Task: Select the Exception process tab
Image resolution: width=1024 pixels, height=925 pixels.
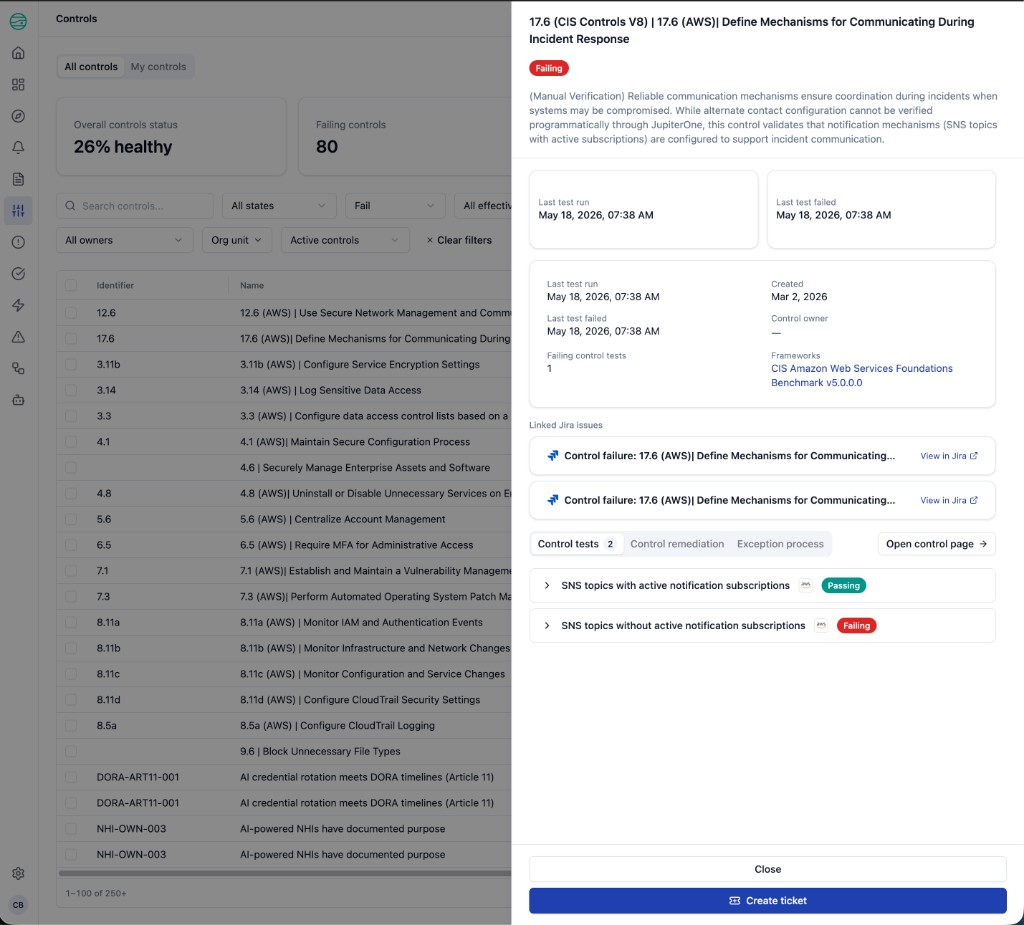Action: coord(780,544)
